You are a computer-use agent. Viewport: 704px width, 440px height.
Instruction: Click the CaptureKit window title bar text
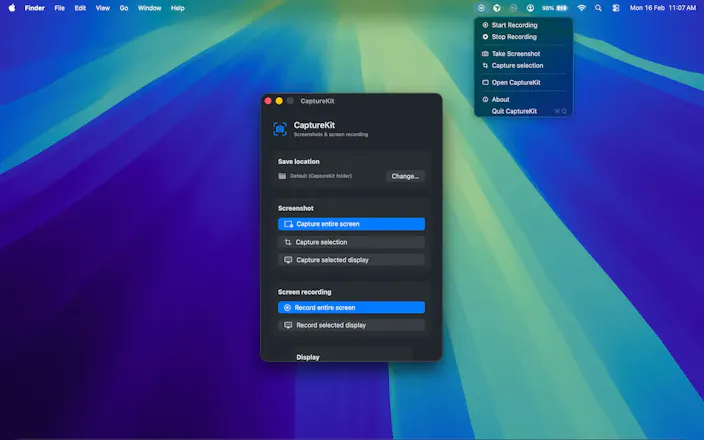(317, 101)
